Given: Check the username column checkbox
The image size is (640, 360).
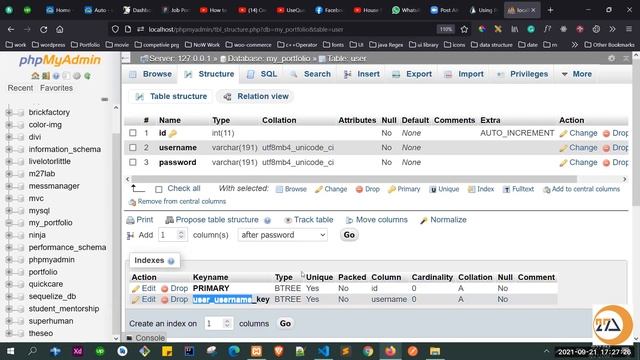Looking at the screenshot, I should click(133, 147).
